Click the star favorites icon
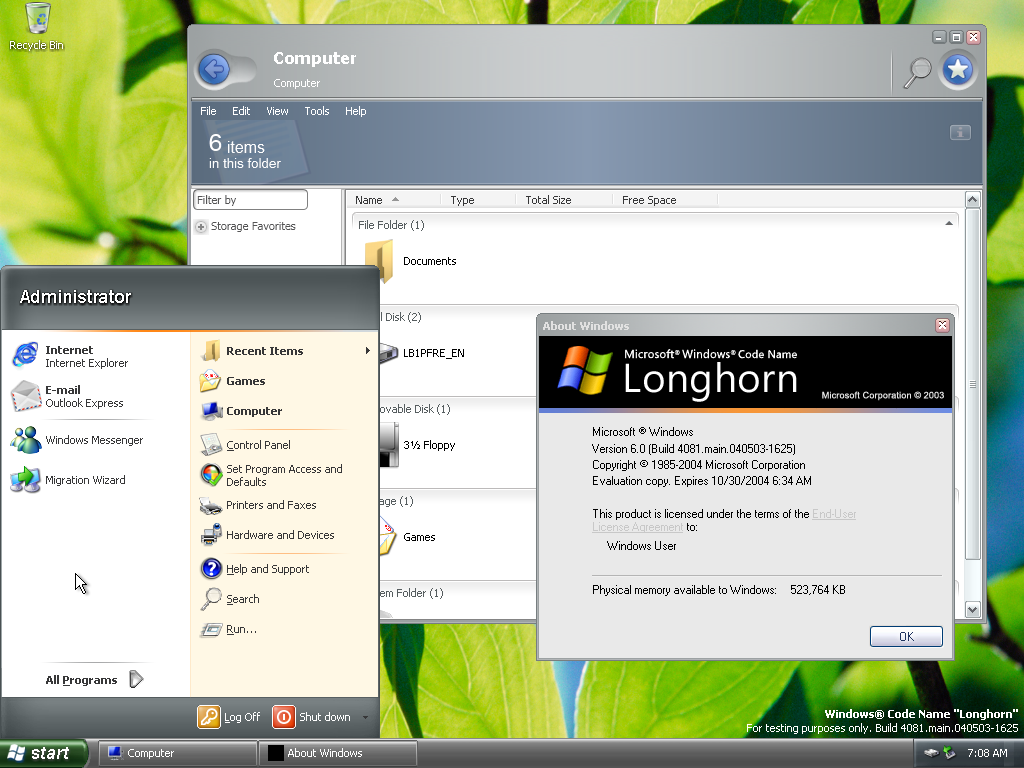Screen dimensions: 1024x768 pyautogui.click(x=958, y=69)
